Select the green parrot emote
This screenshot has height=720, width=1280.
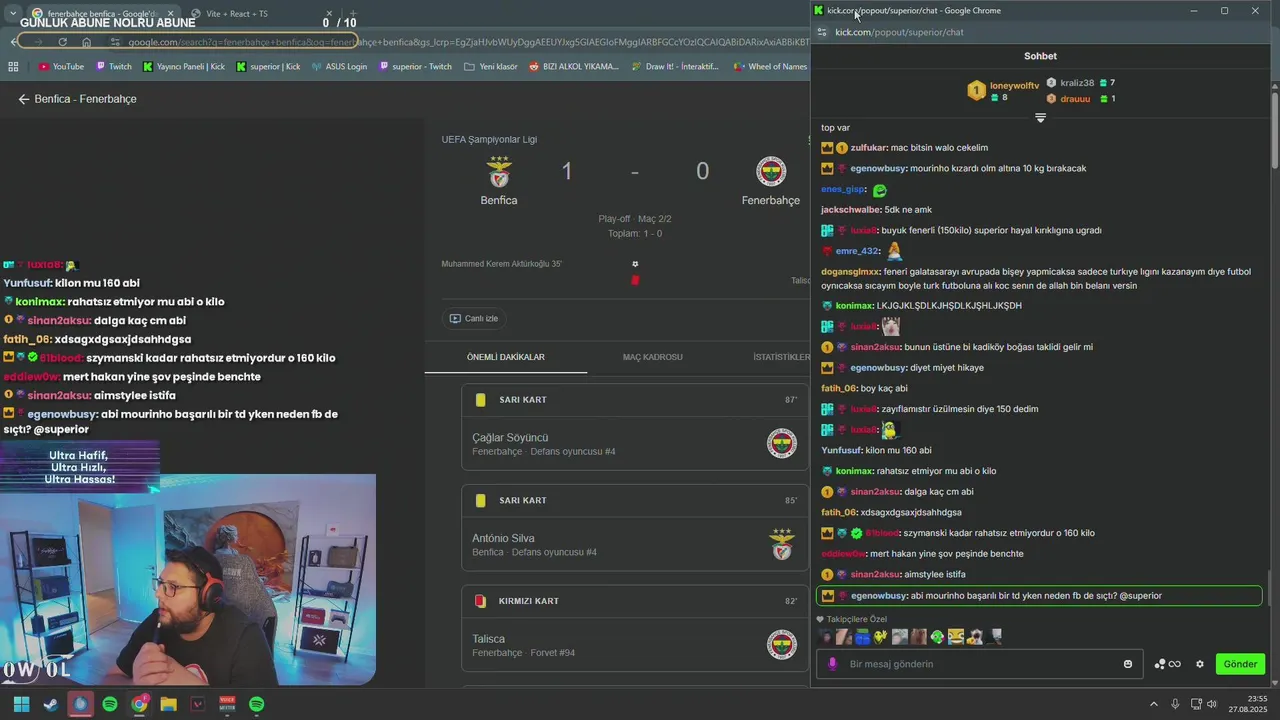[x=937, y=636]
